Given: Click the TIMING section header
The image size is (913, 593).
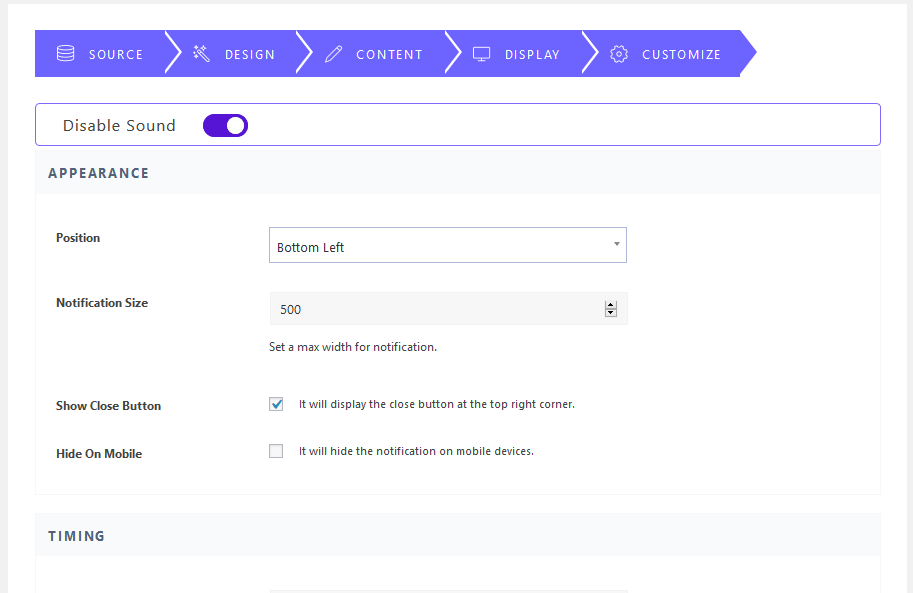Looking at the screenshot, I should click(76, 535).
